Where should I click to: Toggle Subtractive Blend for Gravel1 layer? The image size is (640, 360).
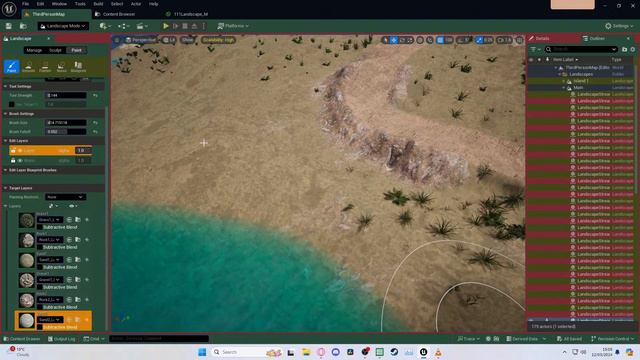click(x=40, y=287)
